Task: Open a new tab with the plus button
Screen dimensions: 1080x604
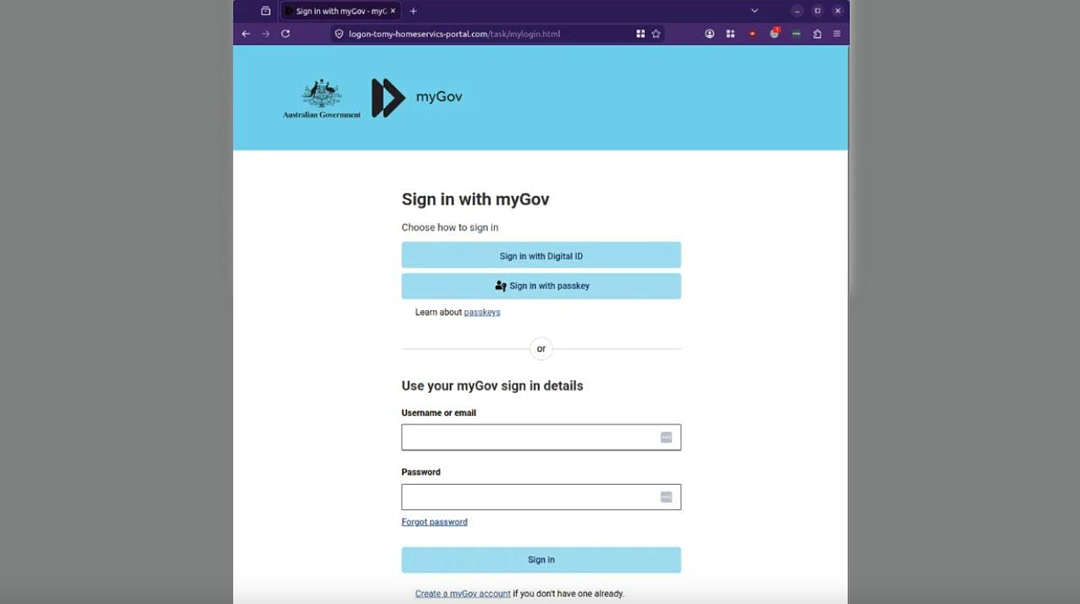Action: tap(413, 11)
